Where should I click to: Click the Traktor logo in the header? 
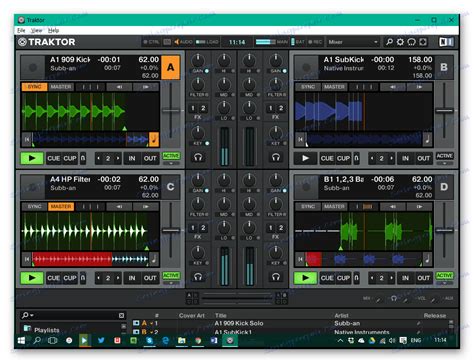[47, 42]
